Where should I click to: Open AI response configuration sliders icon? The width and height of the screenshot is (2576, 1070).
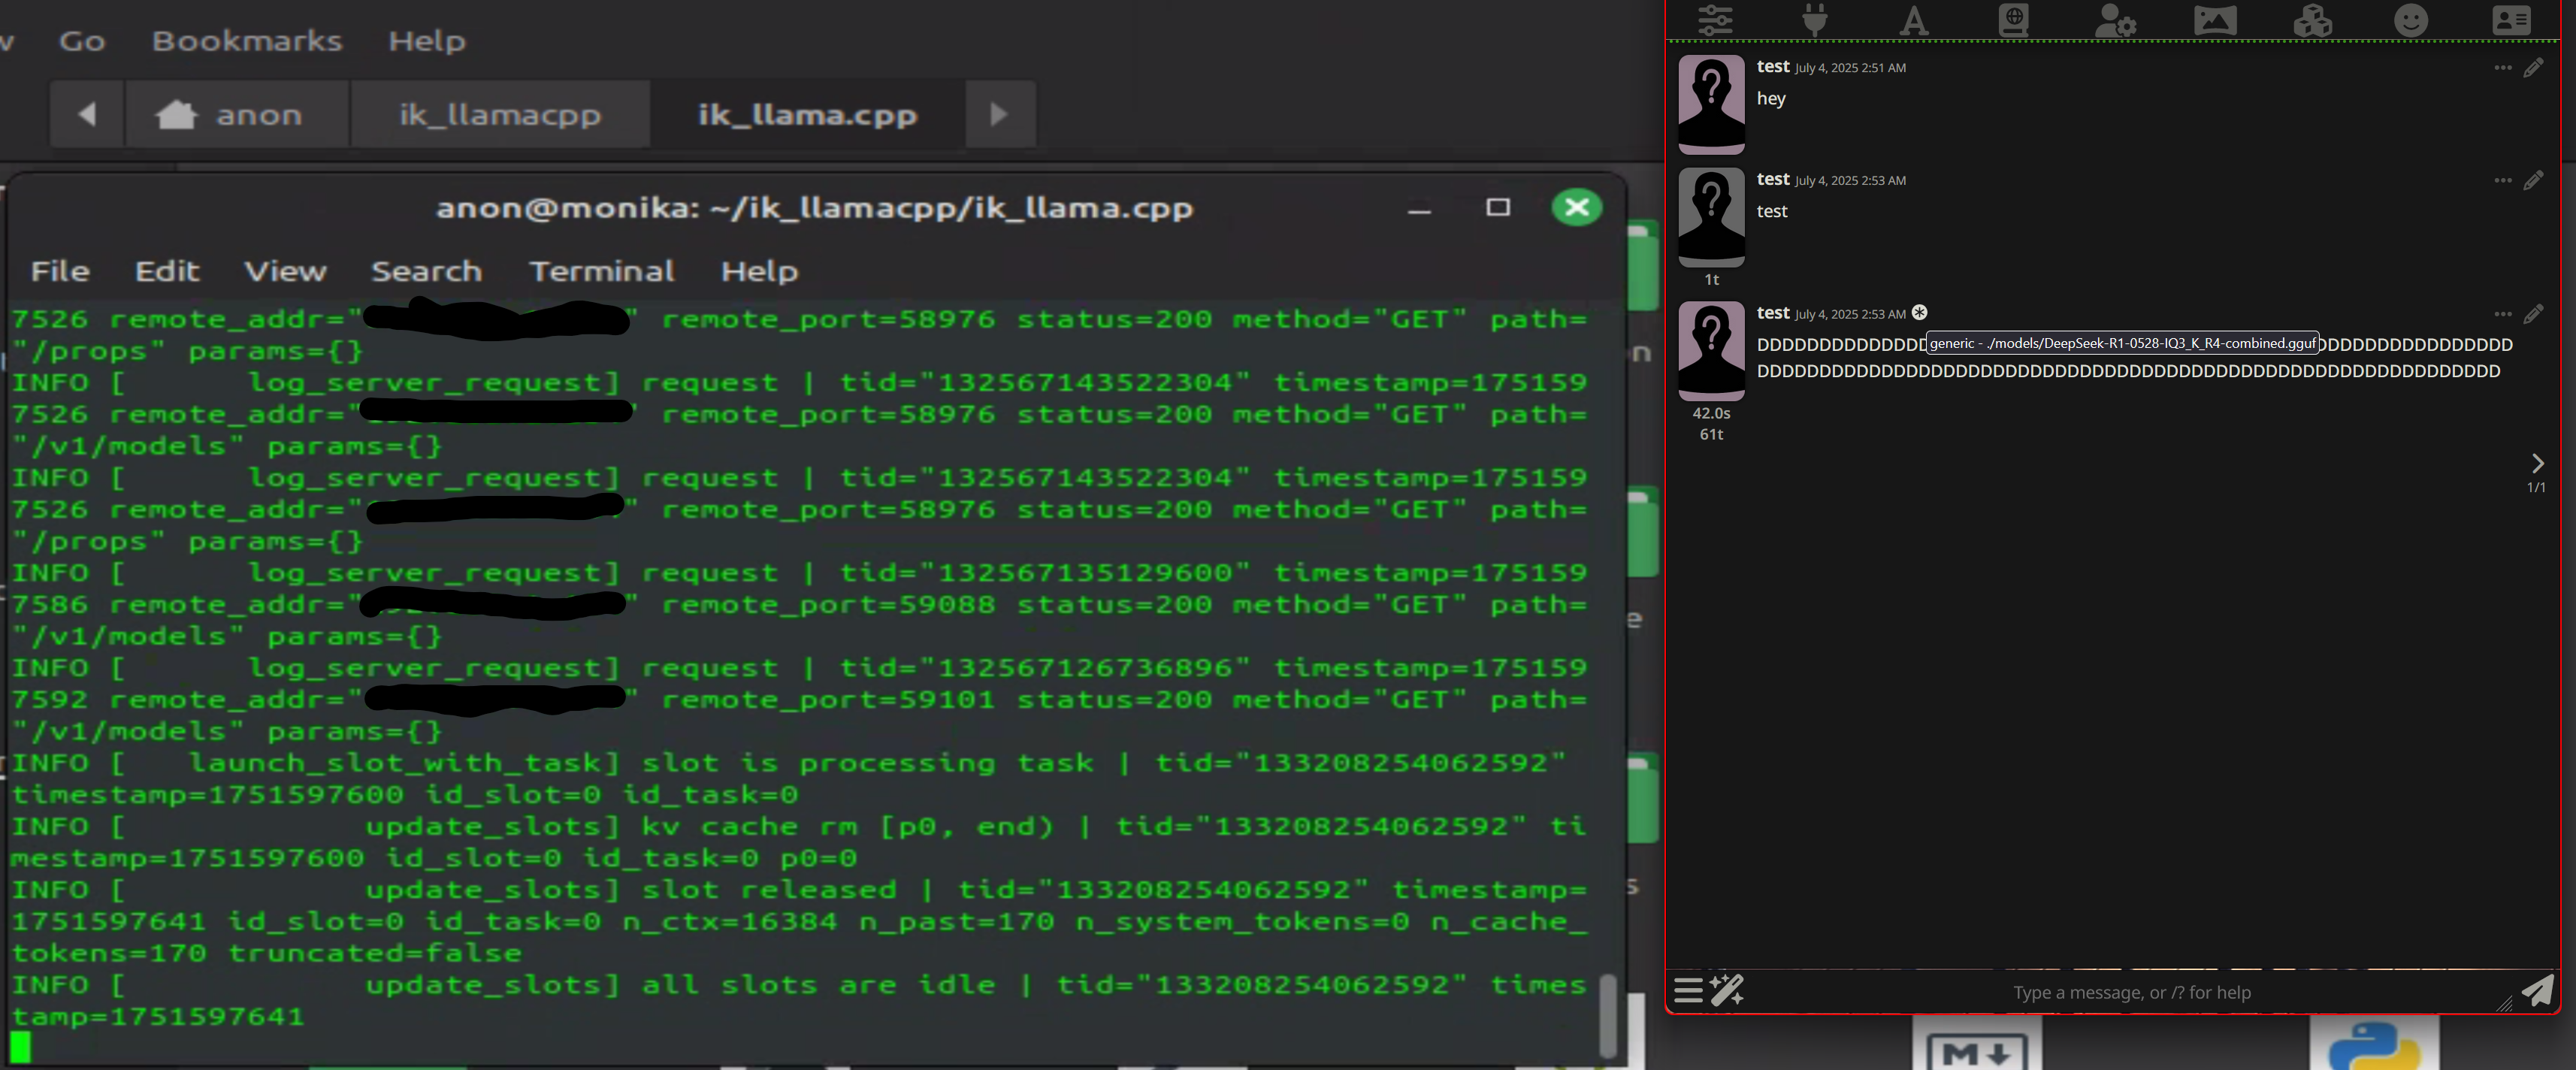(x=1715, y=19)
